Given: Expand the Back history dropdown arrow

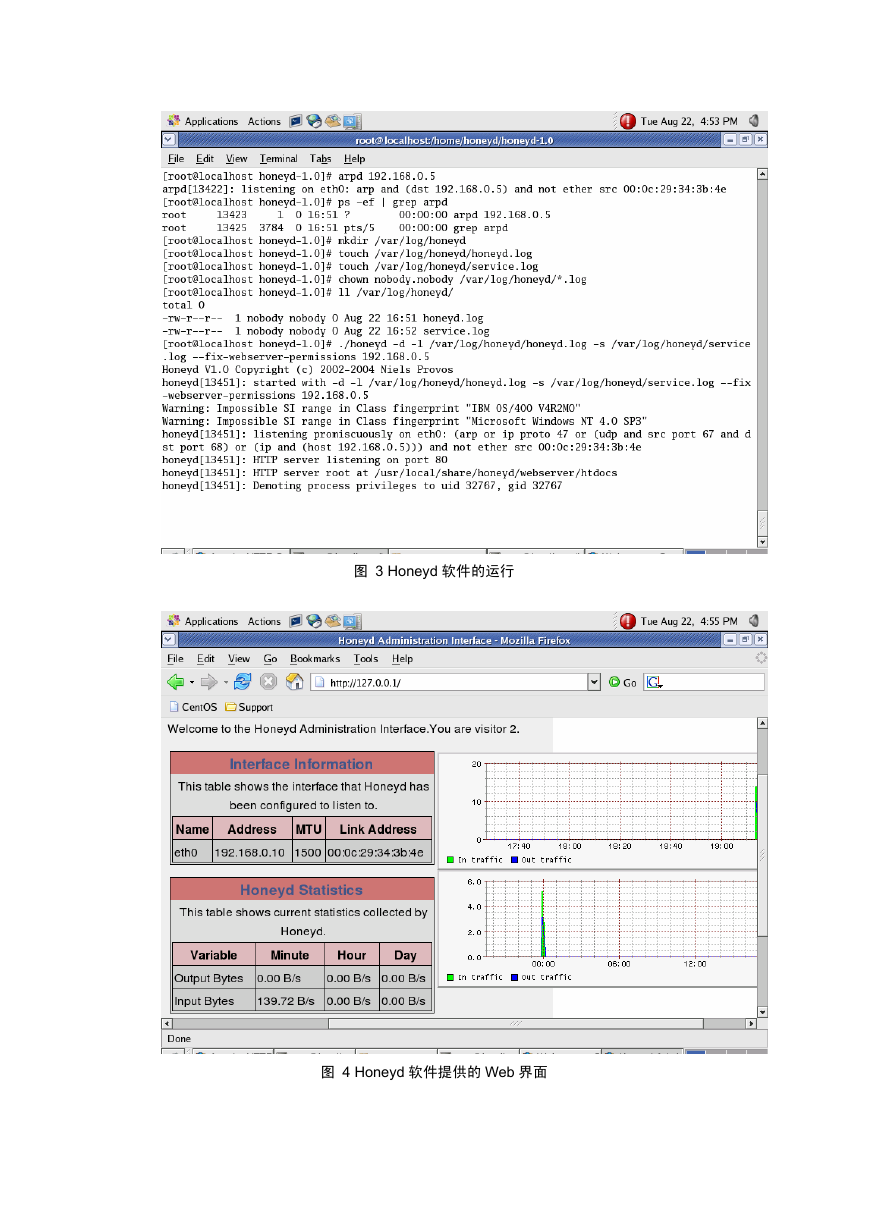Looking at the screenshot, I should coord(192,682).
